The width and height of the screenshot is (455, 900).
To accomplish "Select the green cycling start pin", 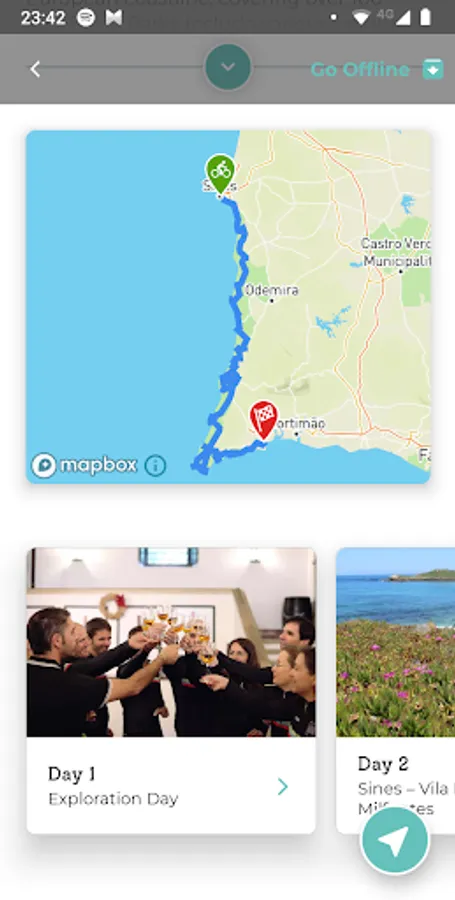I will [220, 173].
